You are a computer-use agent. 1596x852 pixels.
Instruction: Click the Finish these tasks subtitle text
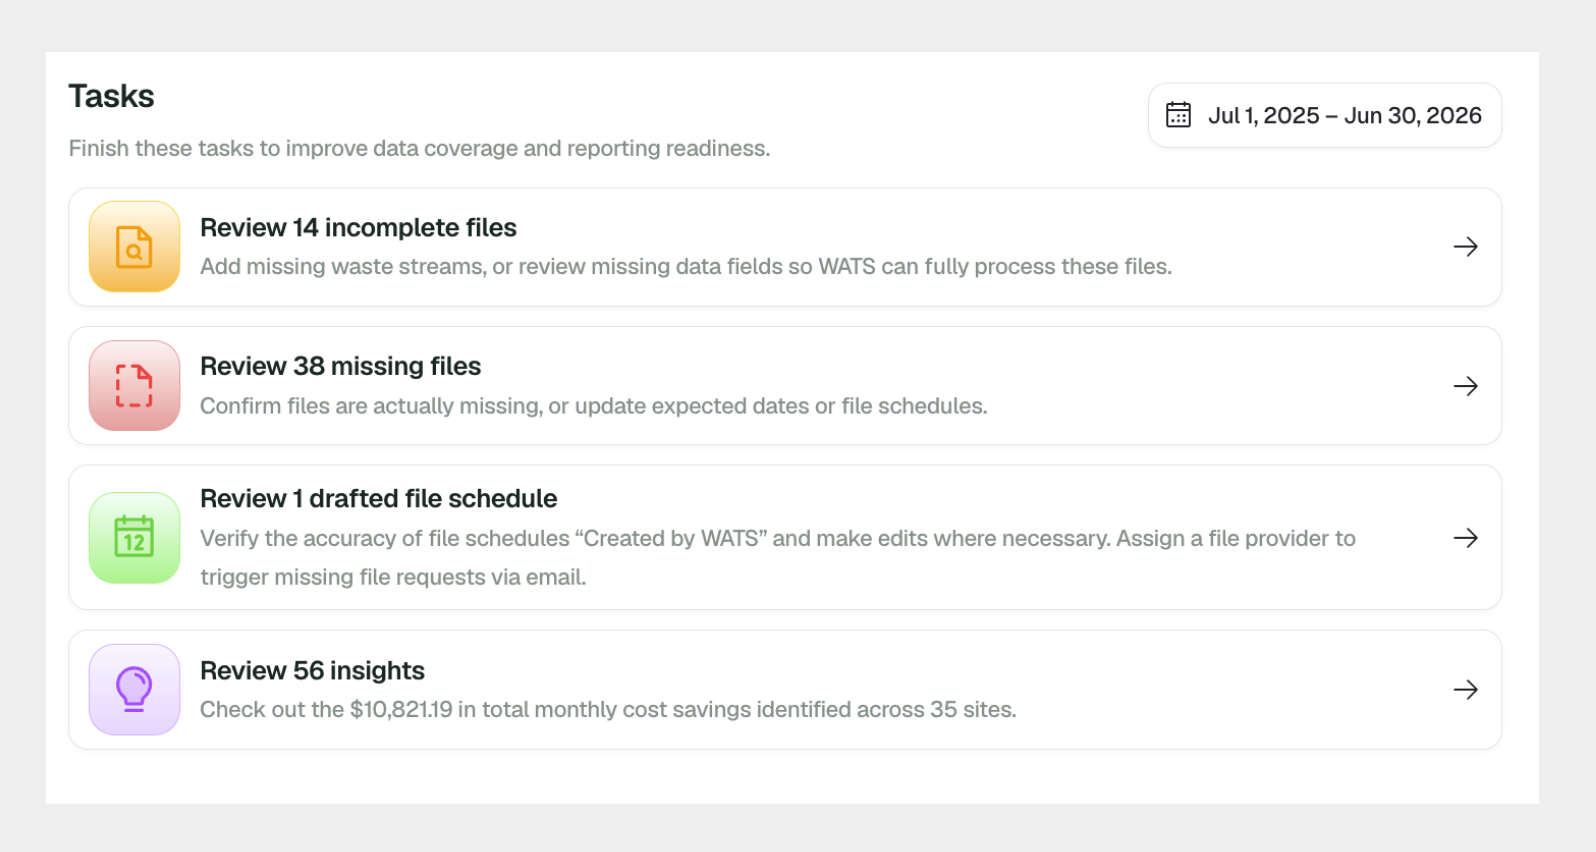pyautogui.click(x=419, y=148)
